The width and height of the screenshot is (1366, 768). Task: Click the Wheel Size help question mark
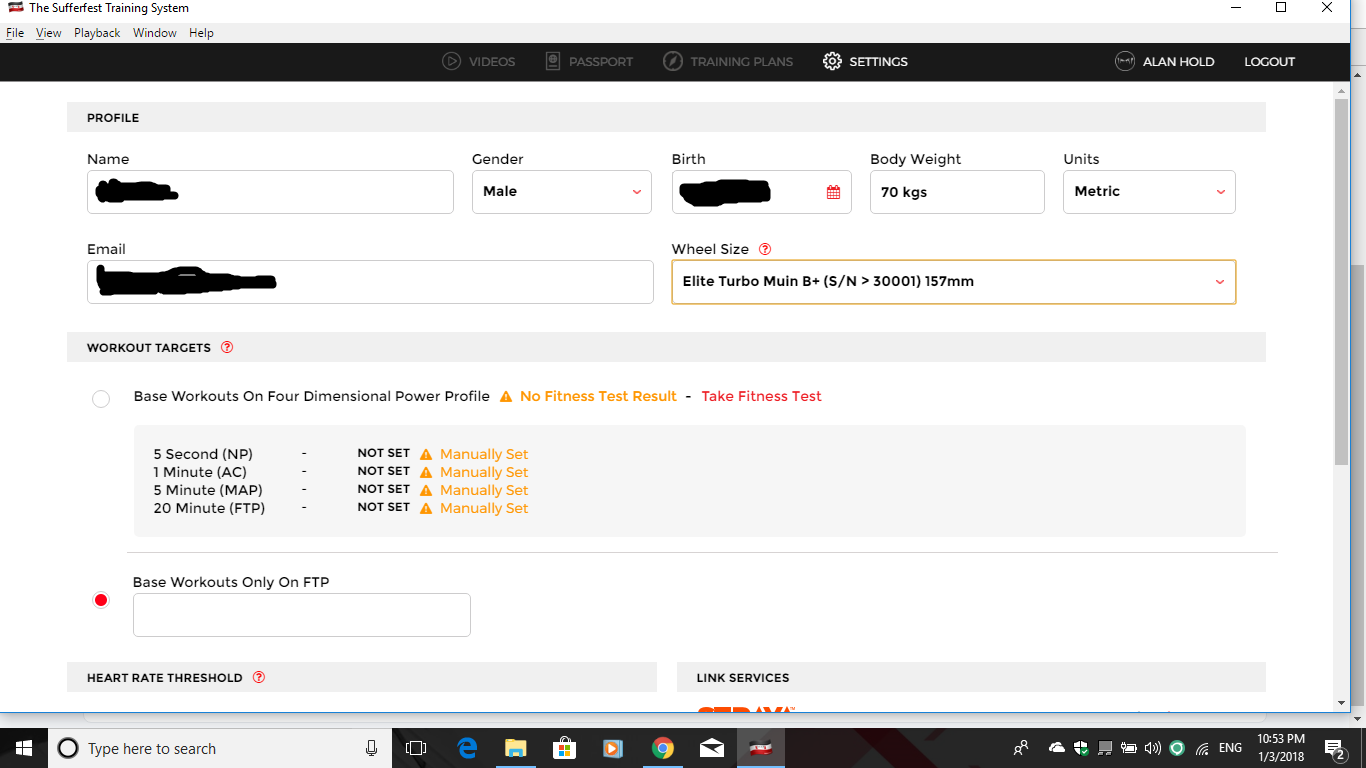pos(765,249)
